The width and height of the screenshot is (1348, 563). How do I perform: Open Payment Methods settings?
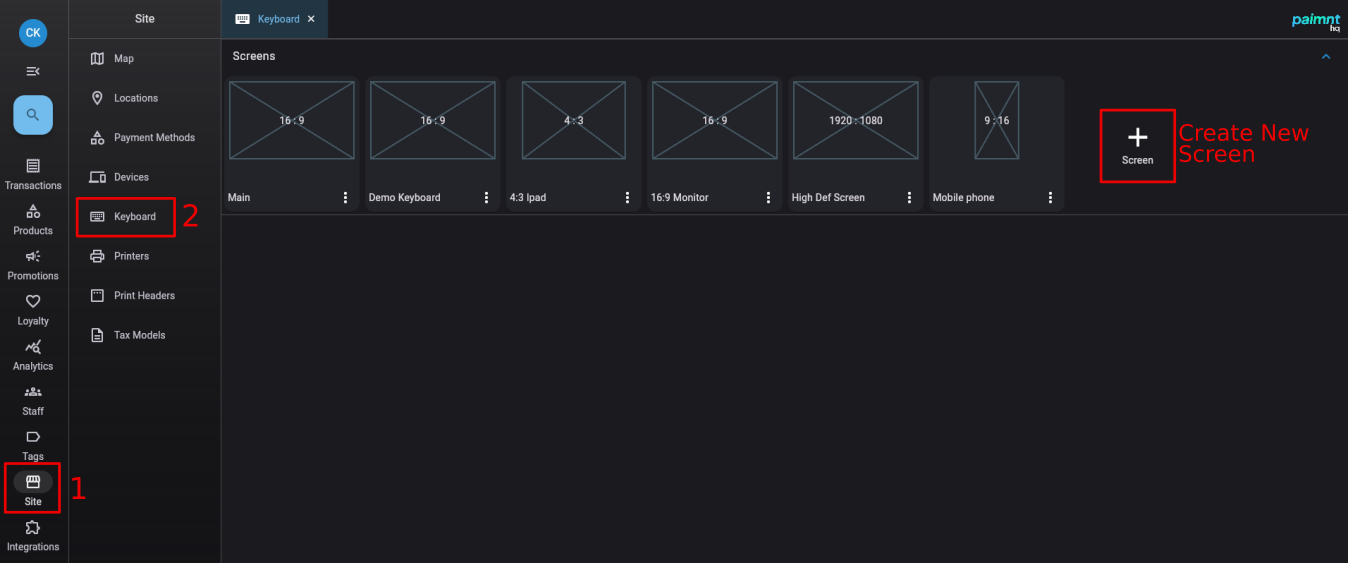[144, 138]
